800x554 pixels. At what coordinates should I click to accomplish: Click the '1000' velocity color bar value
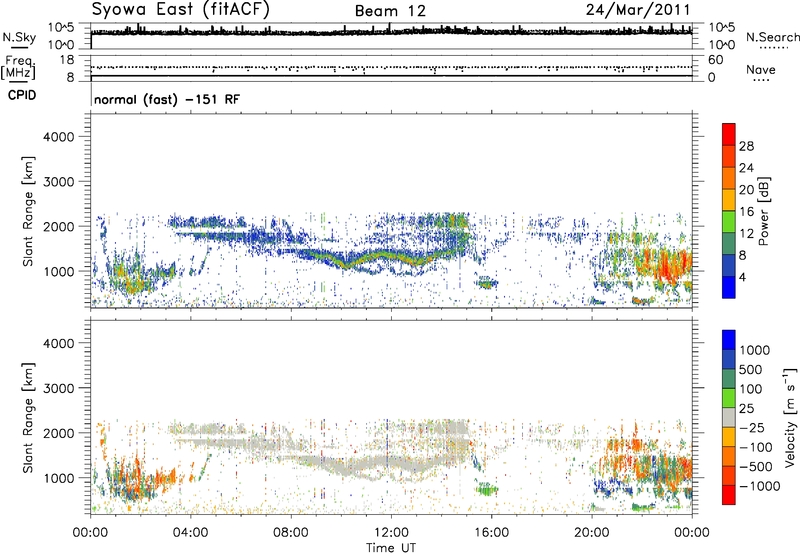point(755,350)
